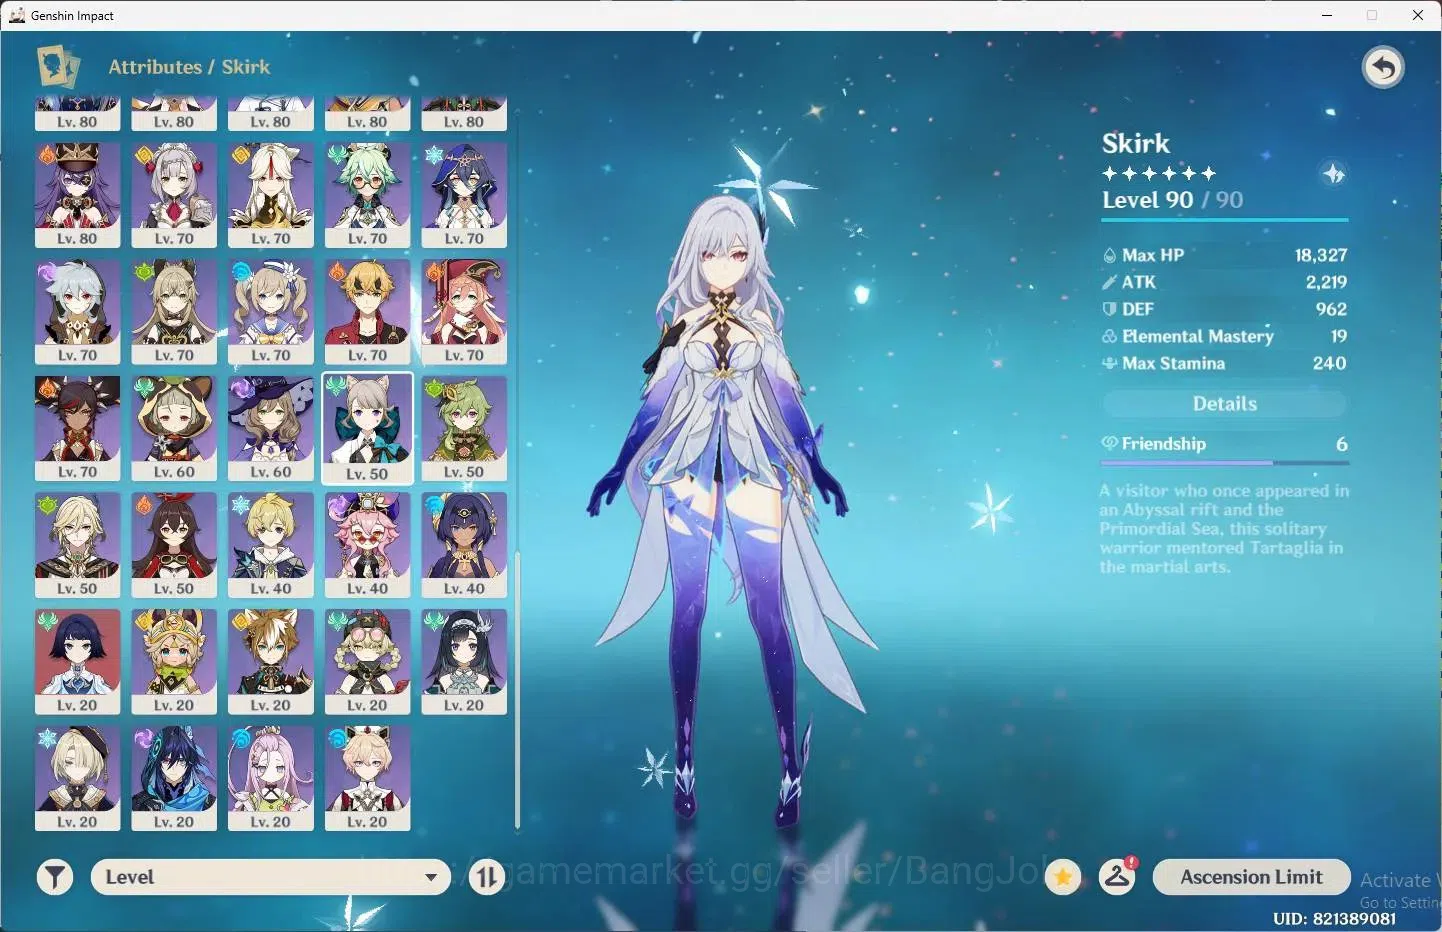Open the character filter funnel

click(55, 878)
